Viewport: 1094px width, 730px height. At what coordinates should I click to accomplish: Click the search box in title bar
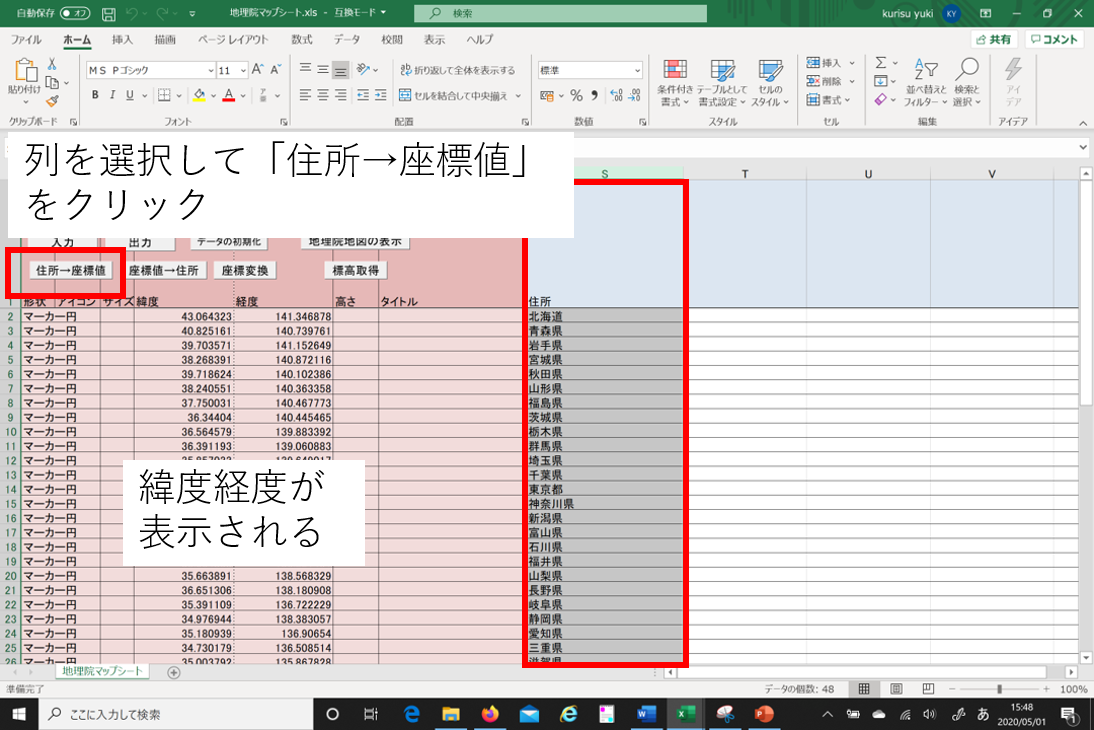click(x=560, y=13)
